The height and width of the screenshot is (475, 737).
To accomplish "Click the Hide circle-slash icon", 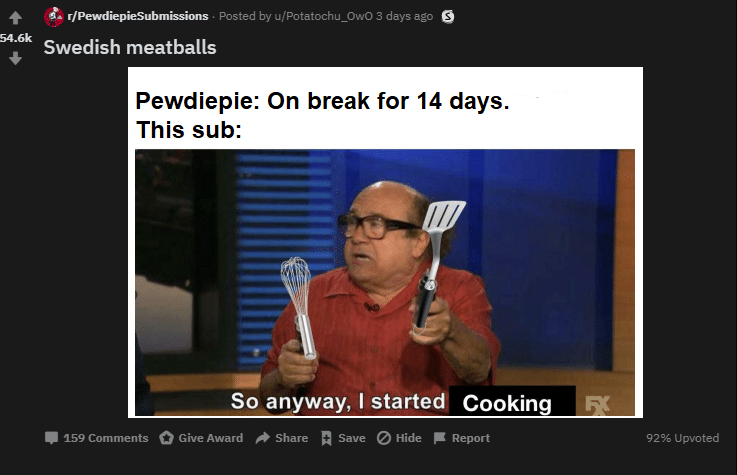I will [384, 438].
